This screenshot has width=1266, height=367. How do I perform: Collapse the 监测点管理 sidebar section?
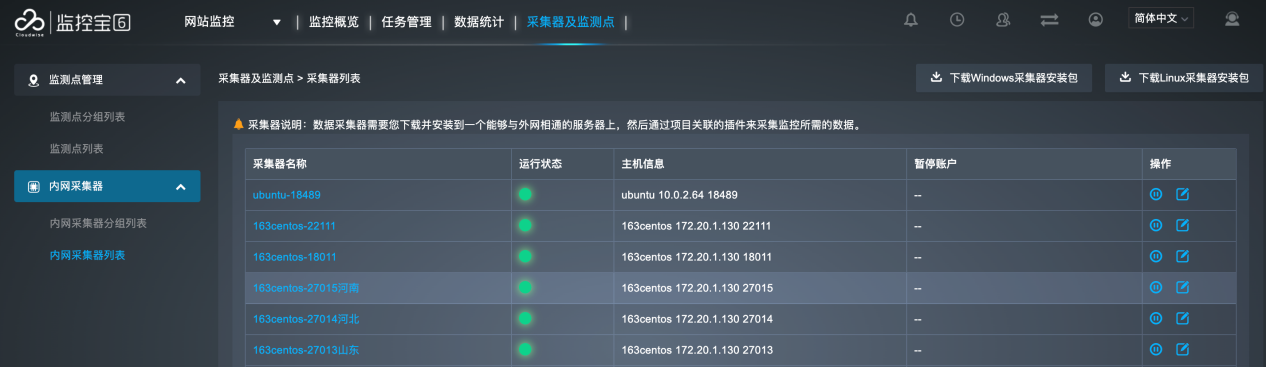pos(181,80)
